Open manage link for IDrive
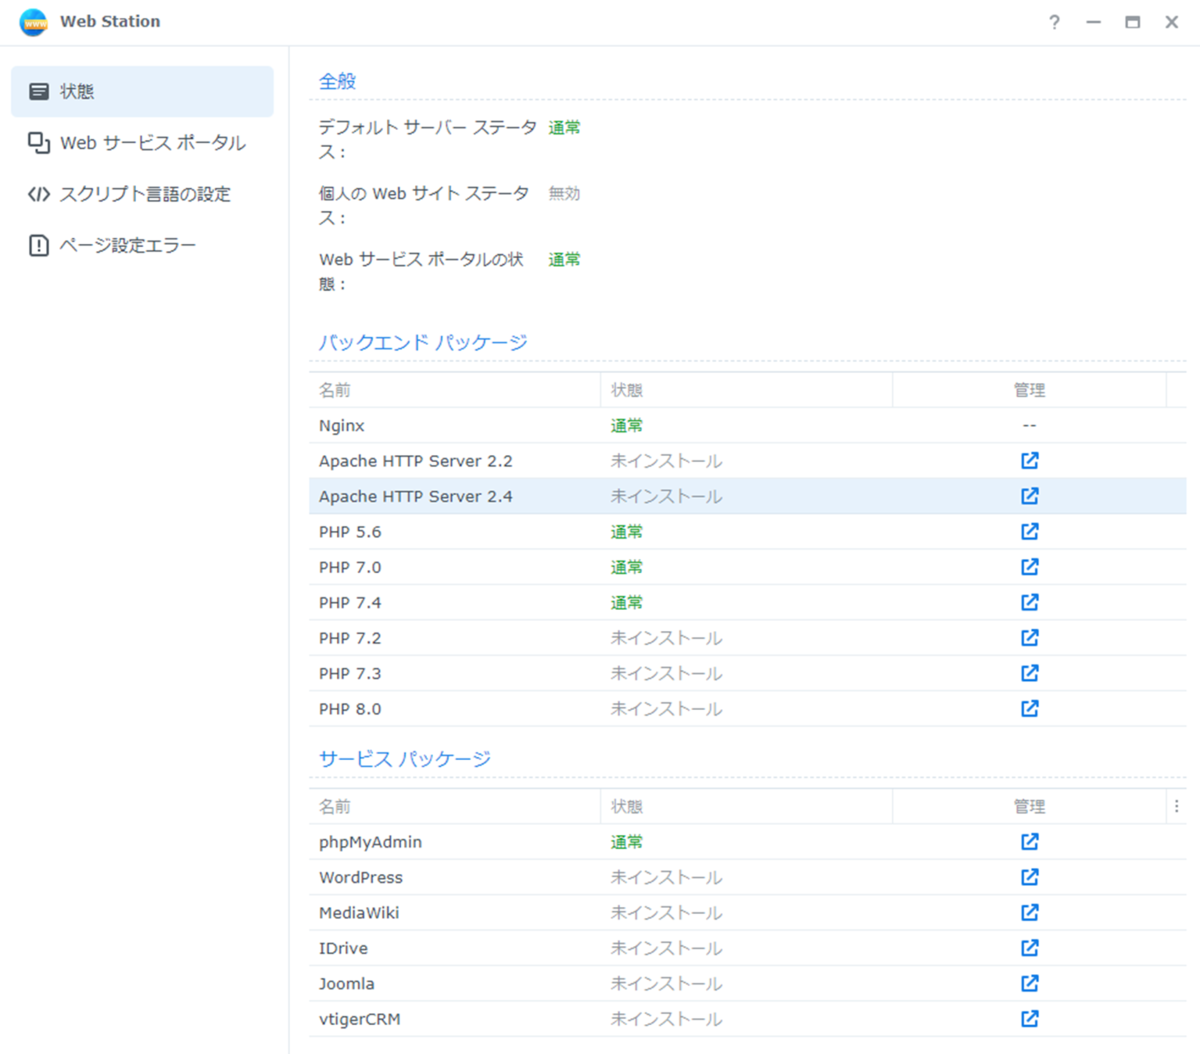Screen dimensions: 1200x1054 [1029, 948]
